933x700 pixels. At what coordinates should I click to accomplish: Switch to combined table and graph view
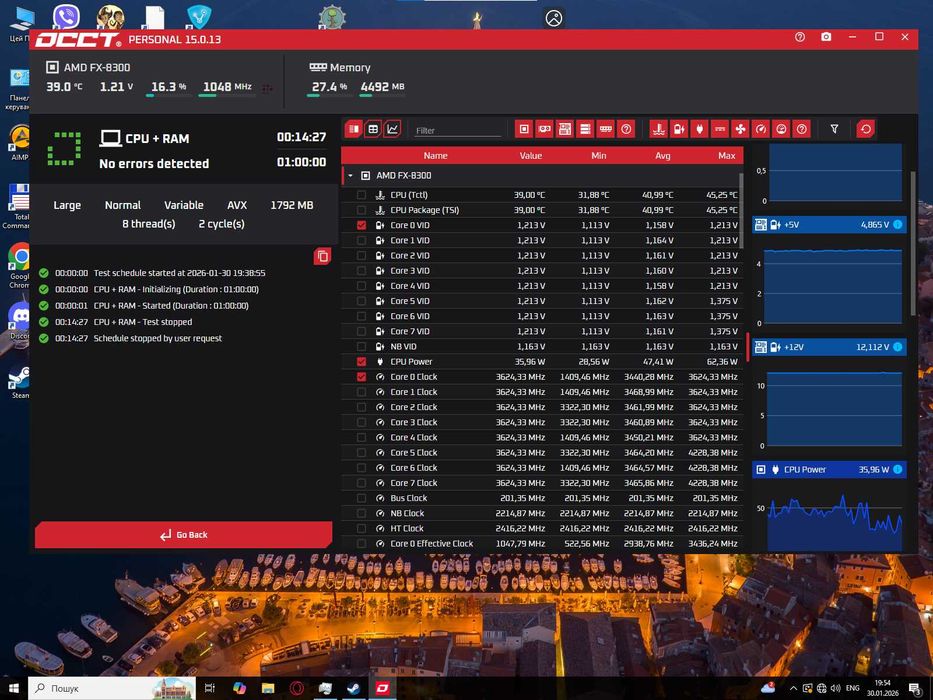[353, 129]
